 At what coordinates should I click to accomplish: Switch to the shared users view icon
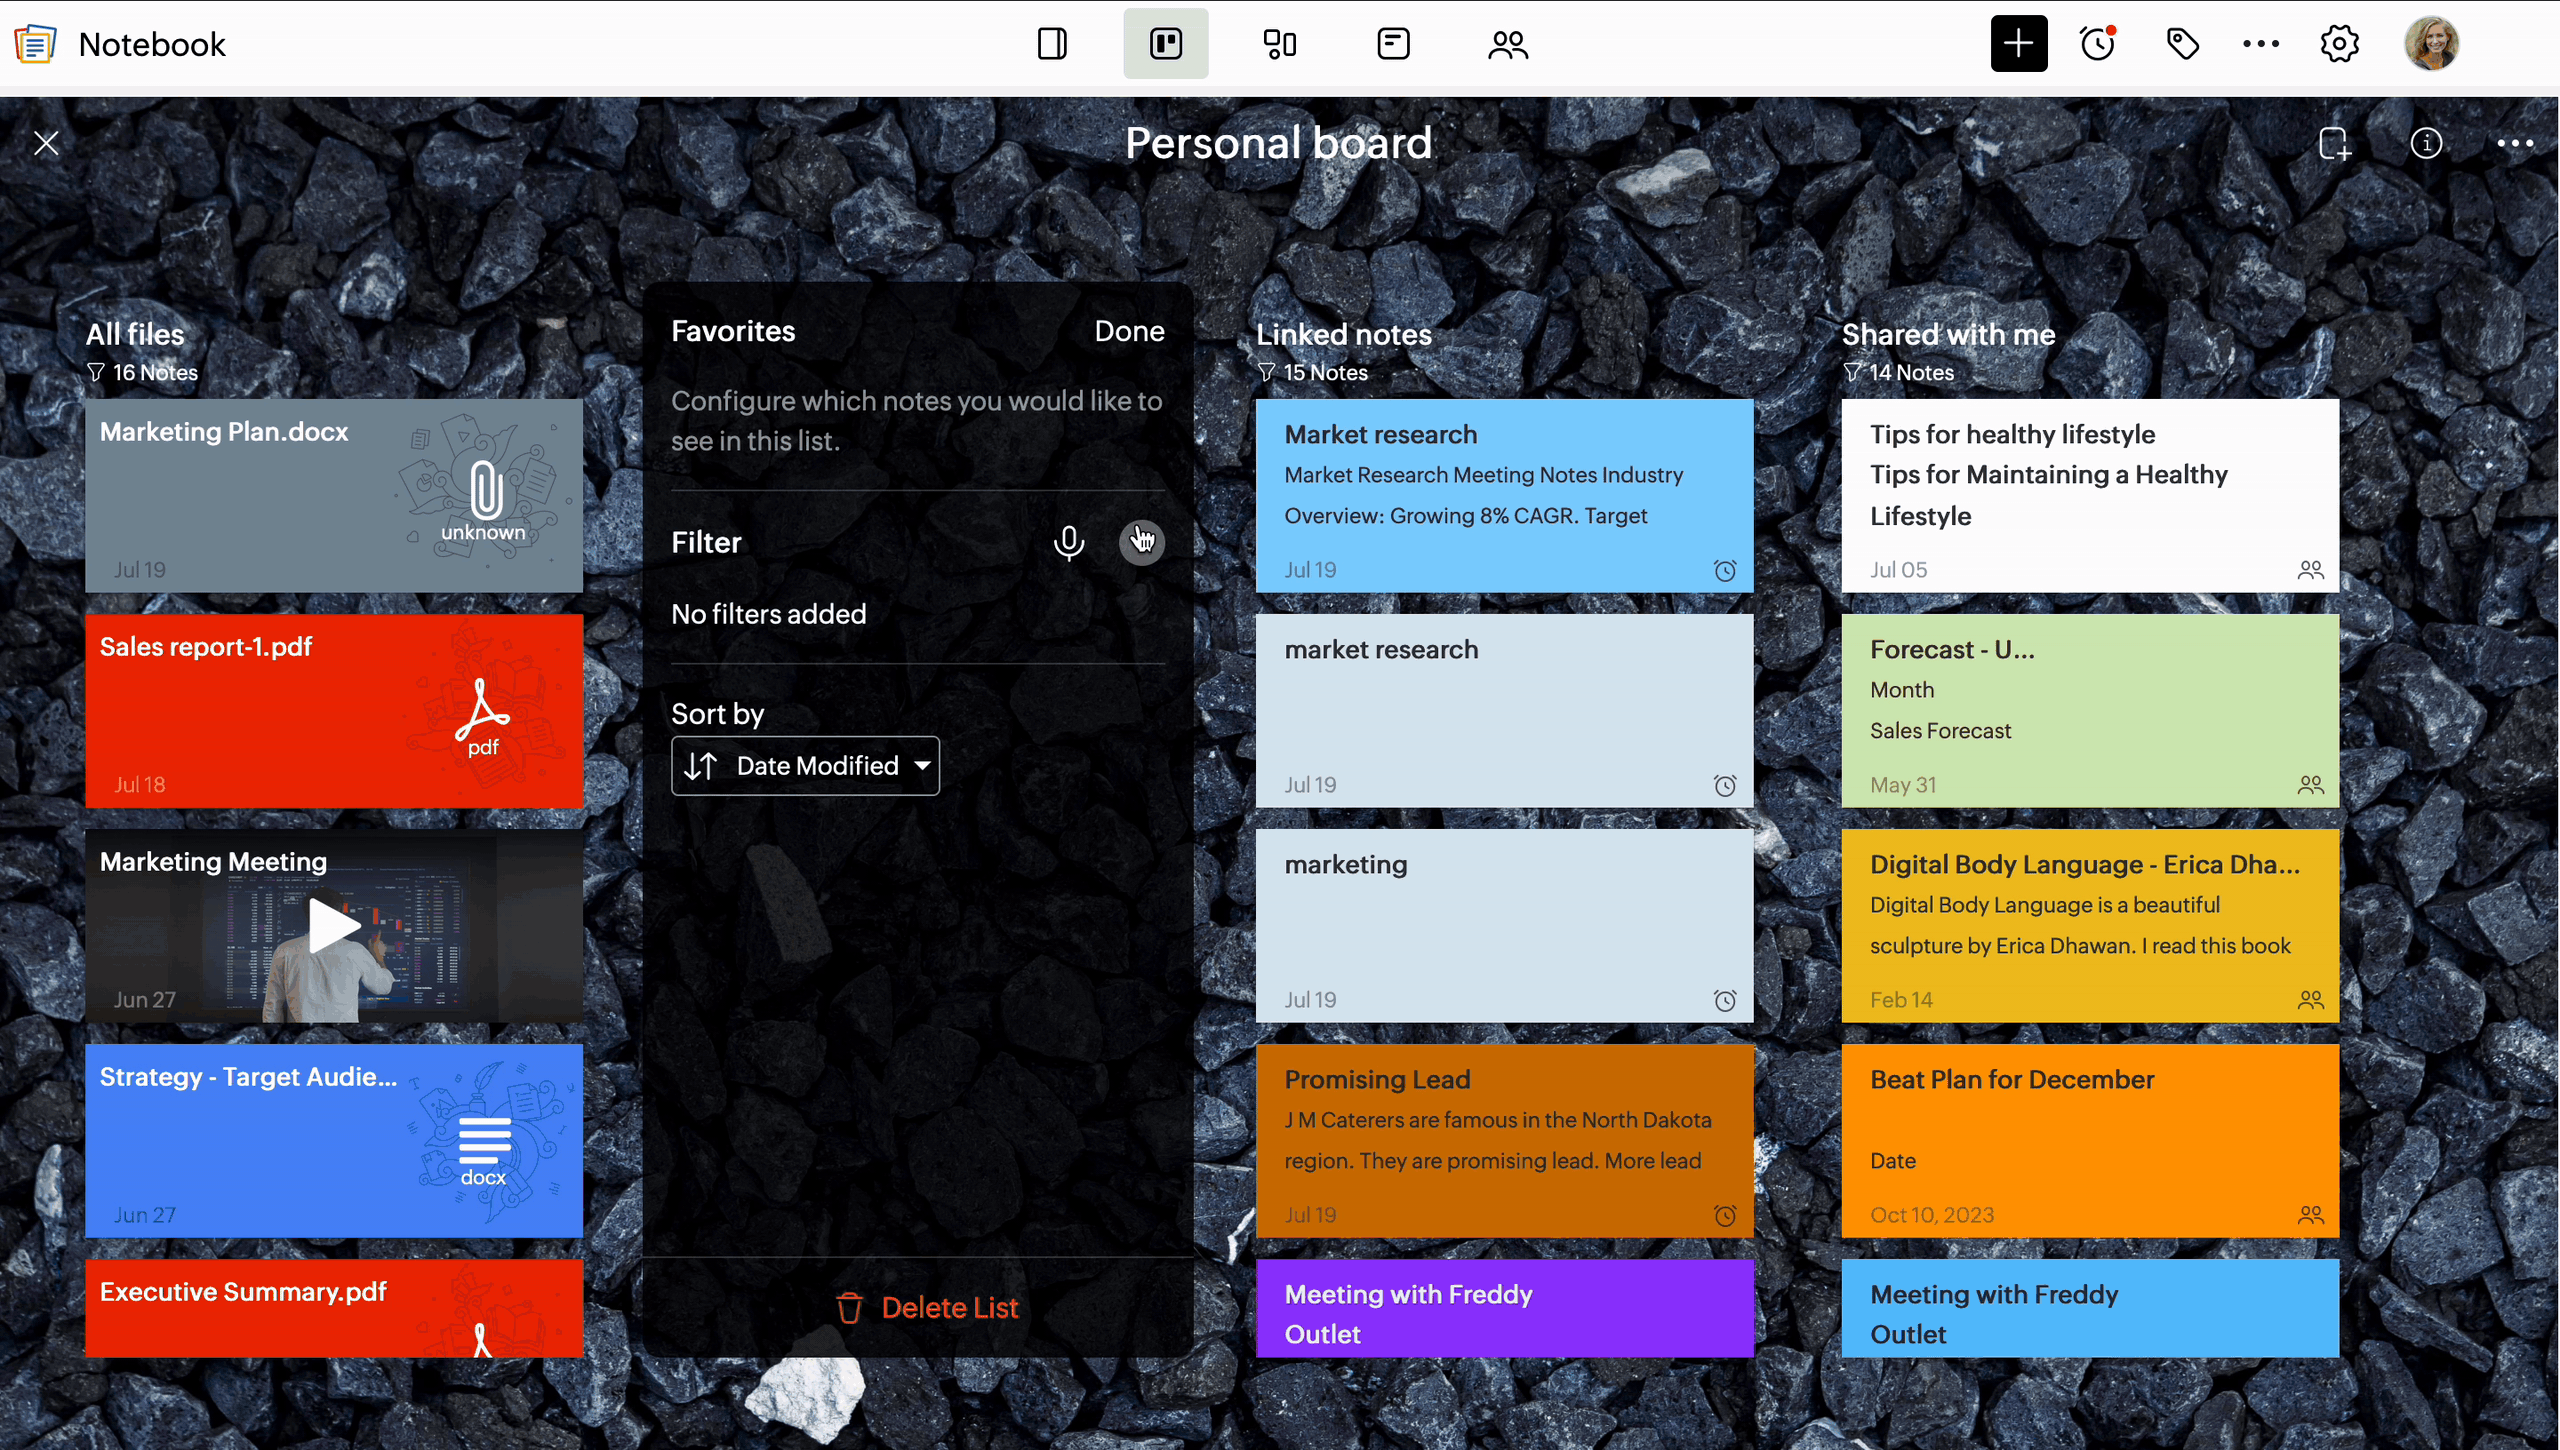tap(1507, 44)
